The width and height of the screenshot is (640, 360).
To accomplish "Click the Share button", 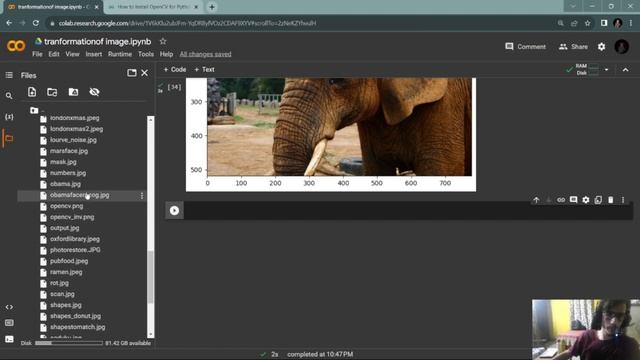I will (573, 47).
